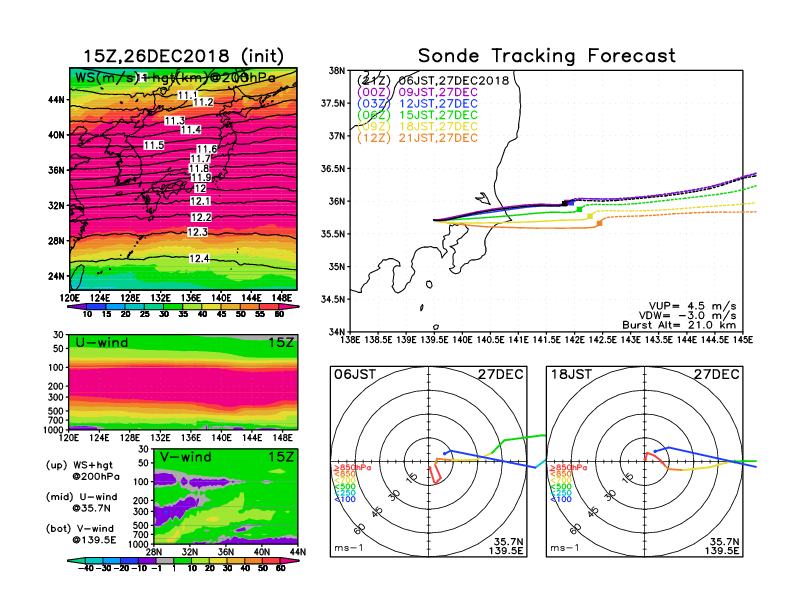
Task: Click the 11.3 height contour label
Action: click(x=174, y=121)
